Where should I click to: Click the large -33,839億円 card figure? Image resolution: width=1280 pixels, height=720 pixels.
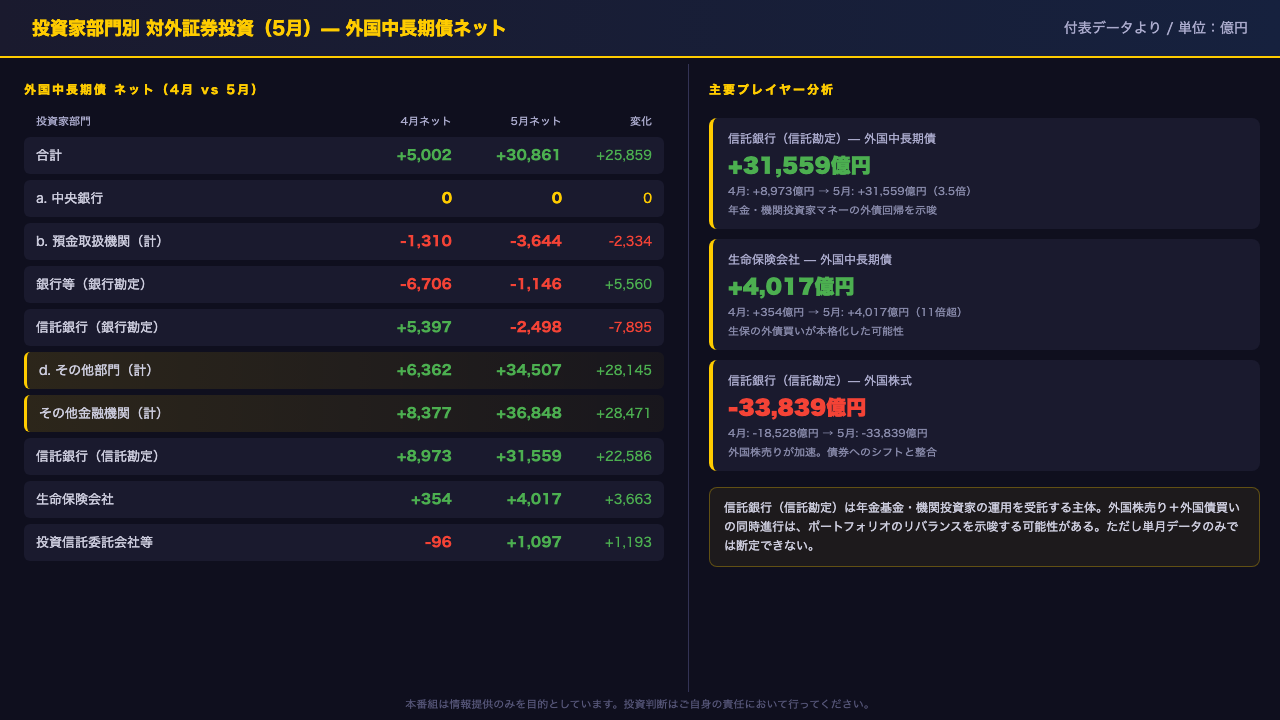(x=797, y=408)
